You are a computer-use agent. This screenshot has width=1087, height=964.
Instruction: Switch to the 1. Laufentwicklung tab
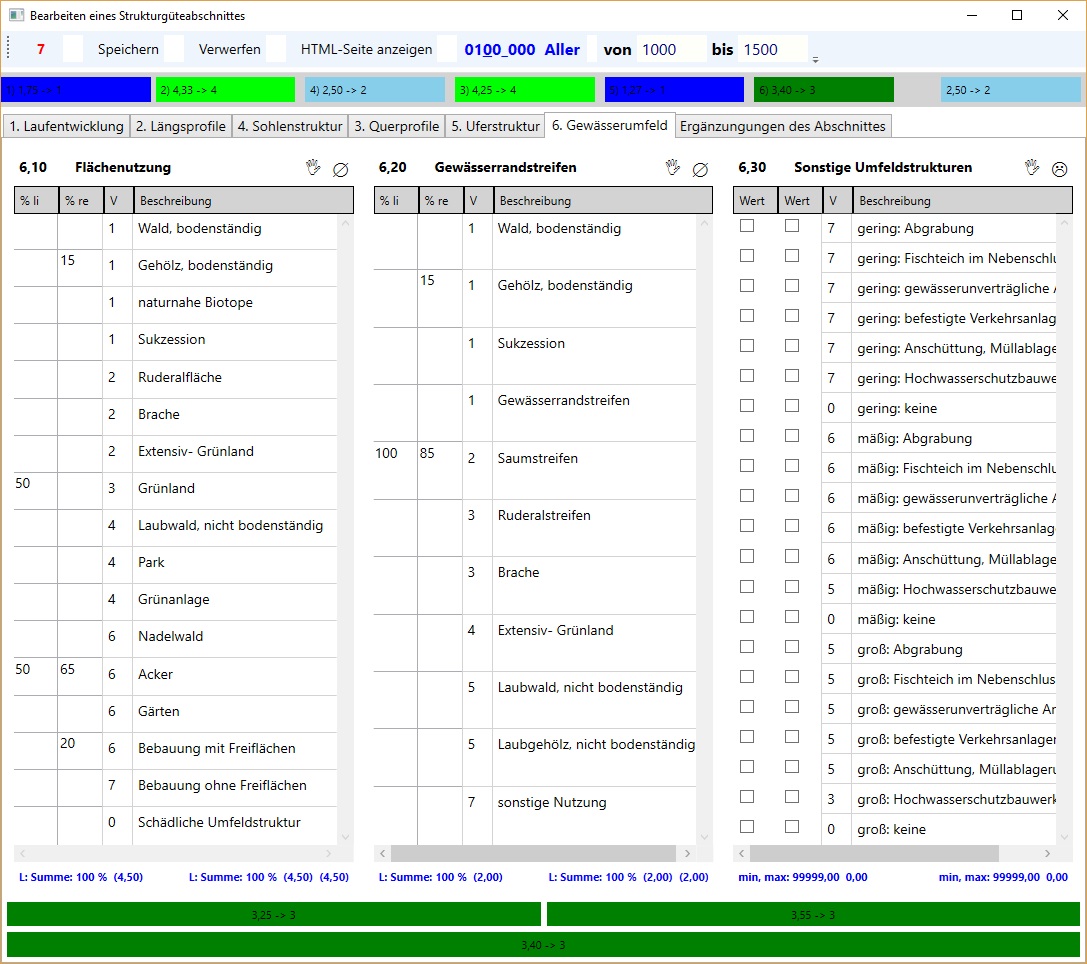point(66,126)
